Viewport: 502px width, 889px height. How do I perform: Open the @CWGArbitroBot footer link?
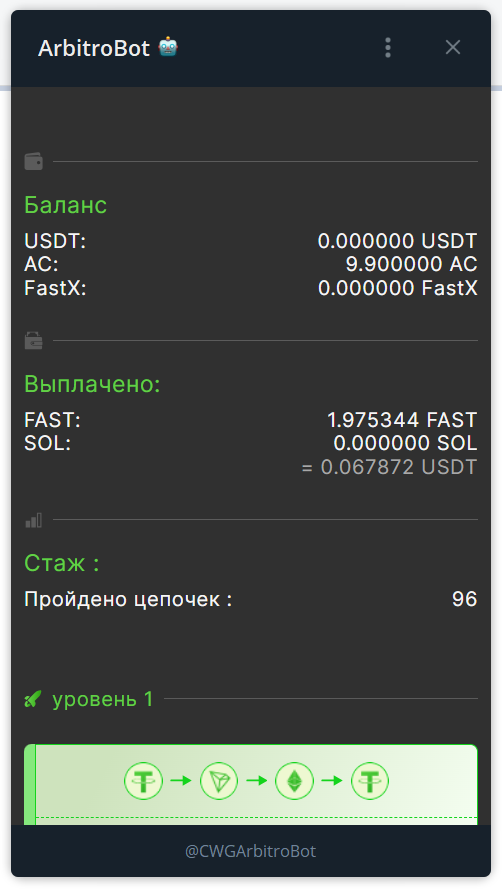251,851
